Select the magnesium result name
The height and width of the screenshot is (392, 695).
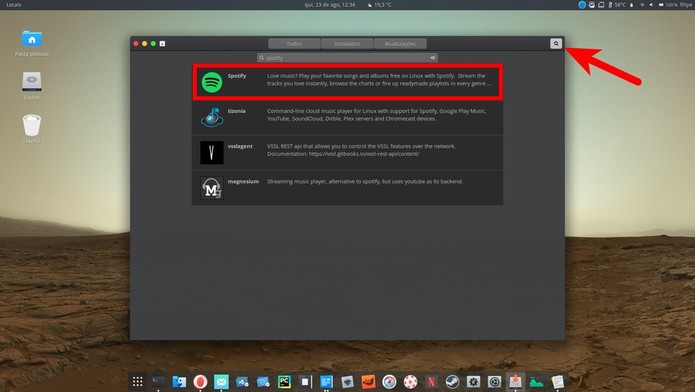coord(243,181)
